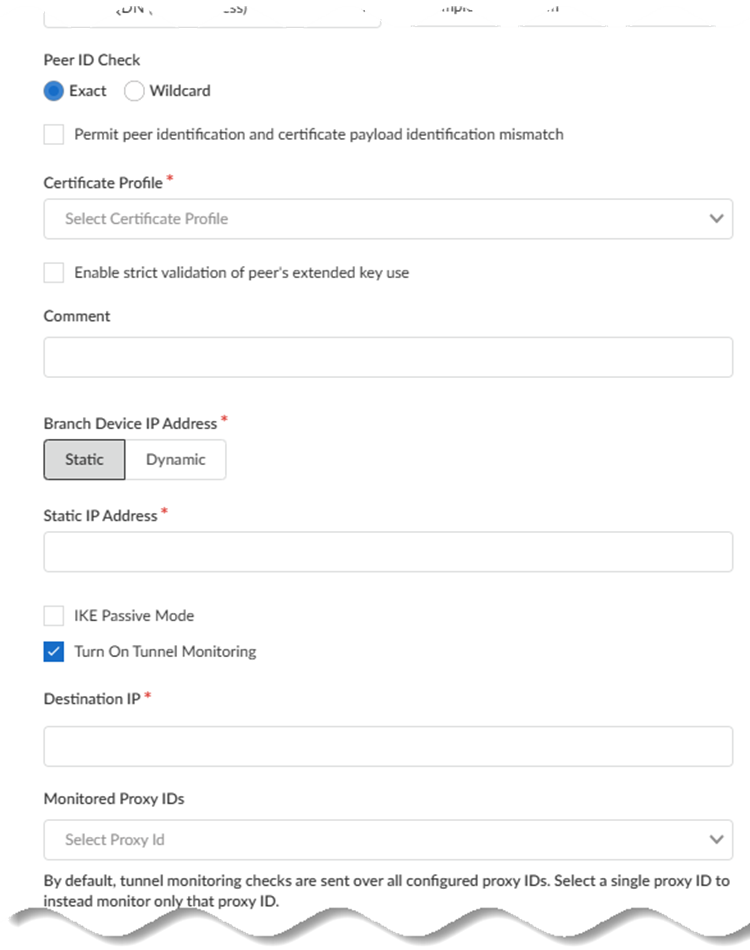The width and height of the screenshot is (750, 950).
Task: Click the Wildcard label text
Action: pyautogui.click(x=180, y=91)
